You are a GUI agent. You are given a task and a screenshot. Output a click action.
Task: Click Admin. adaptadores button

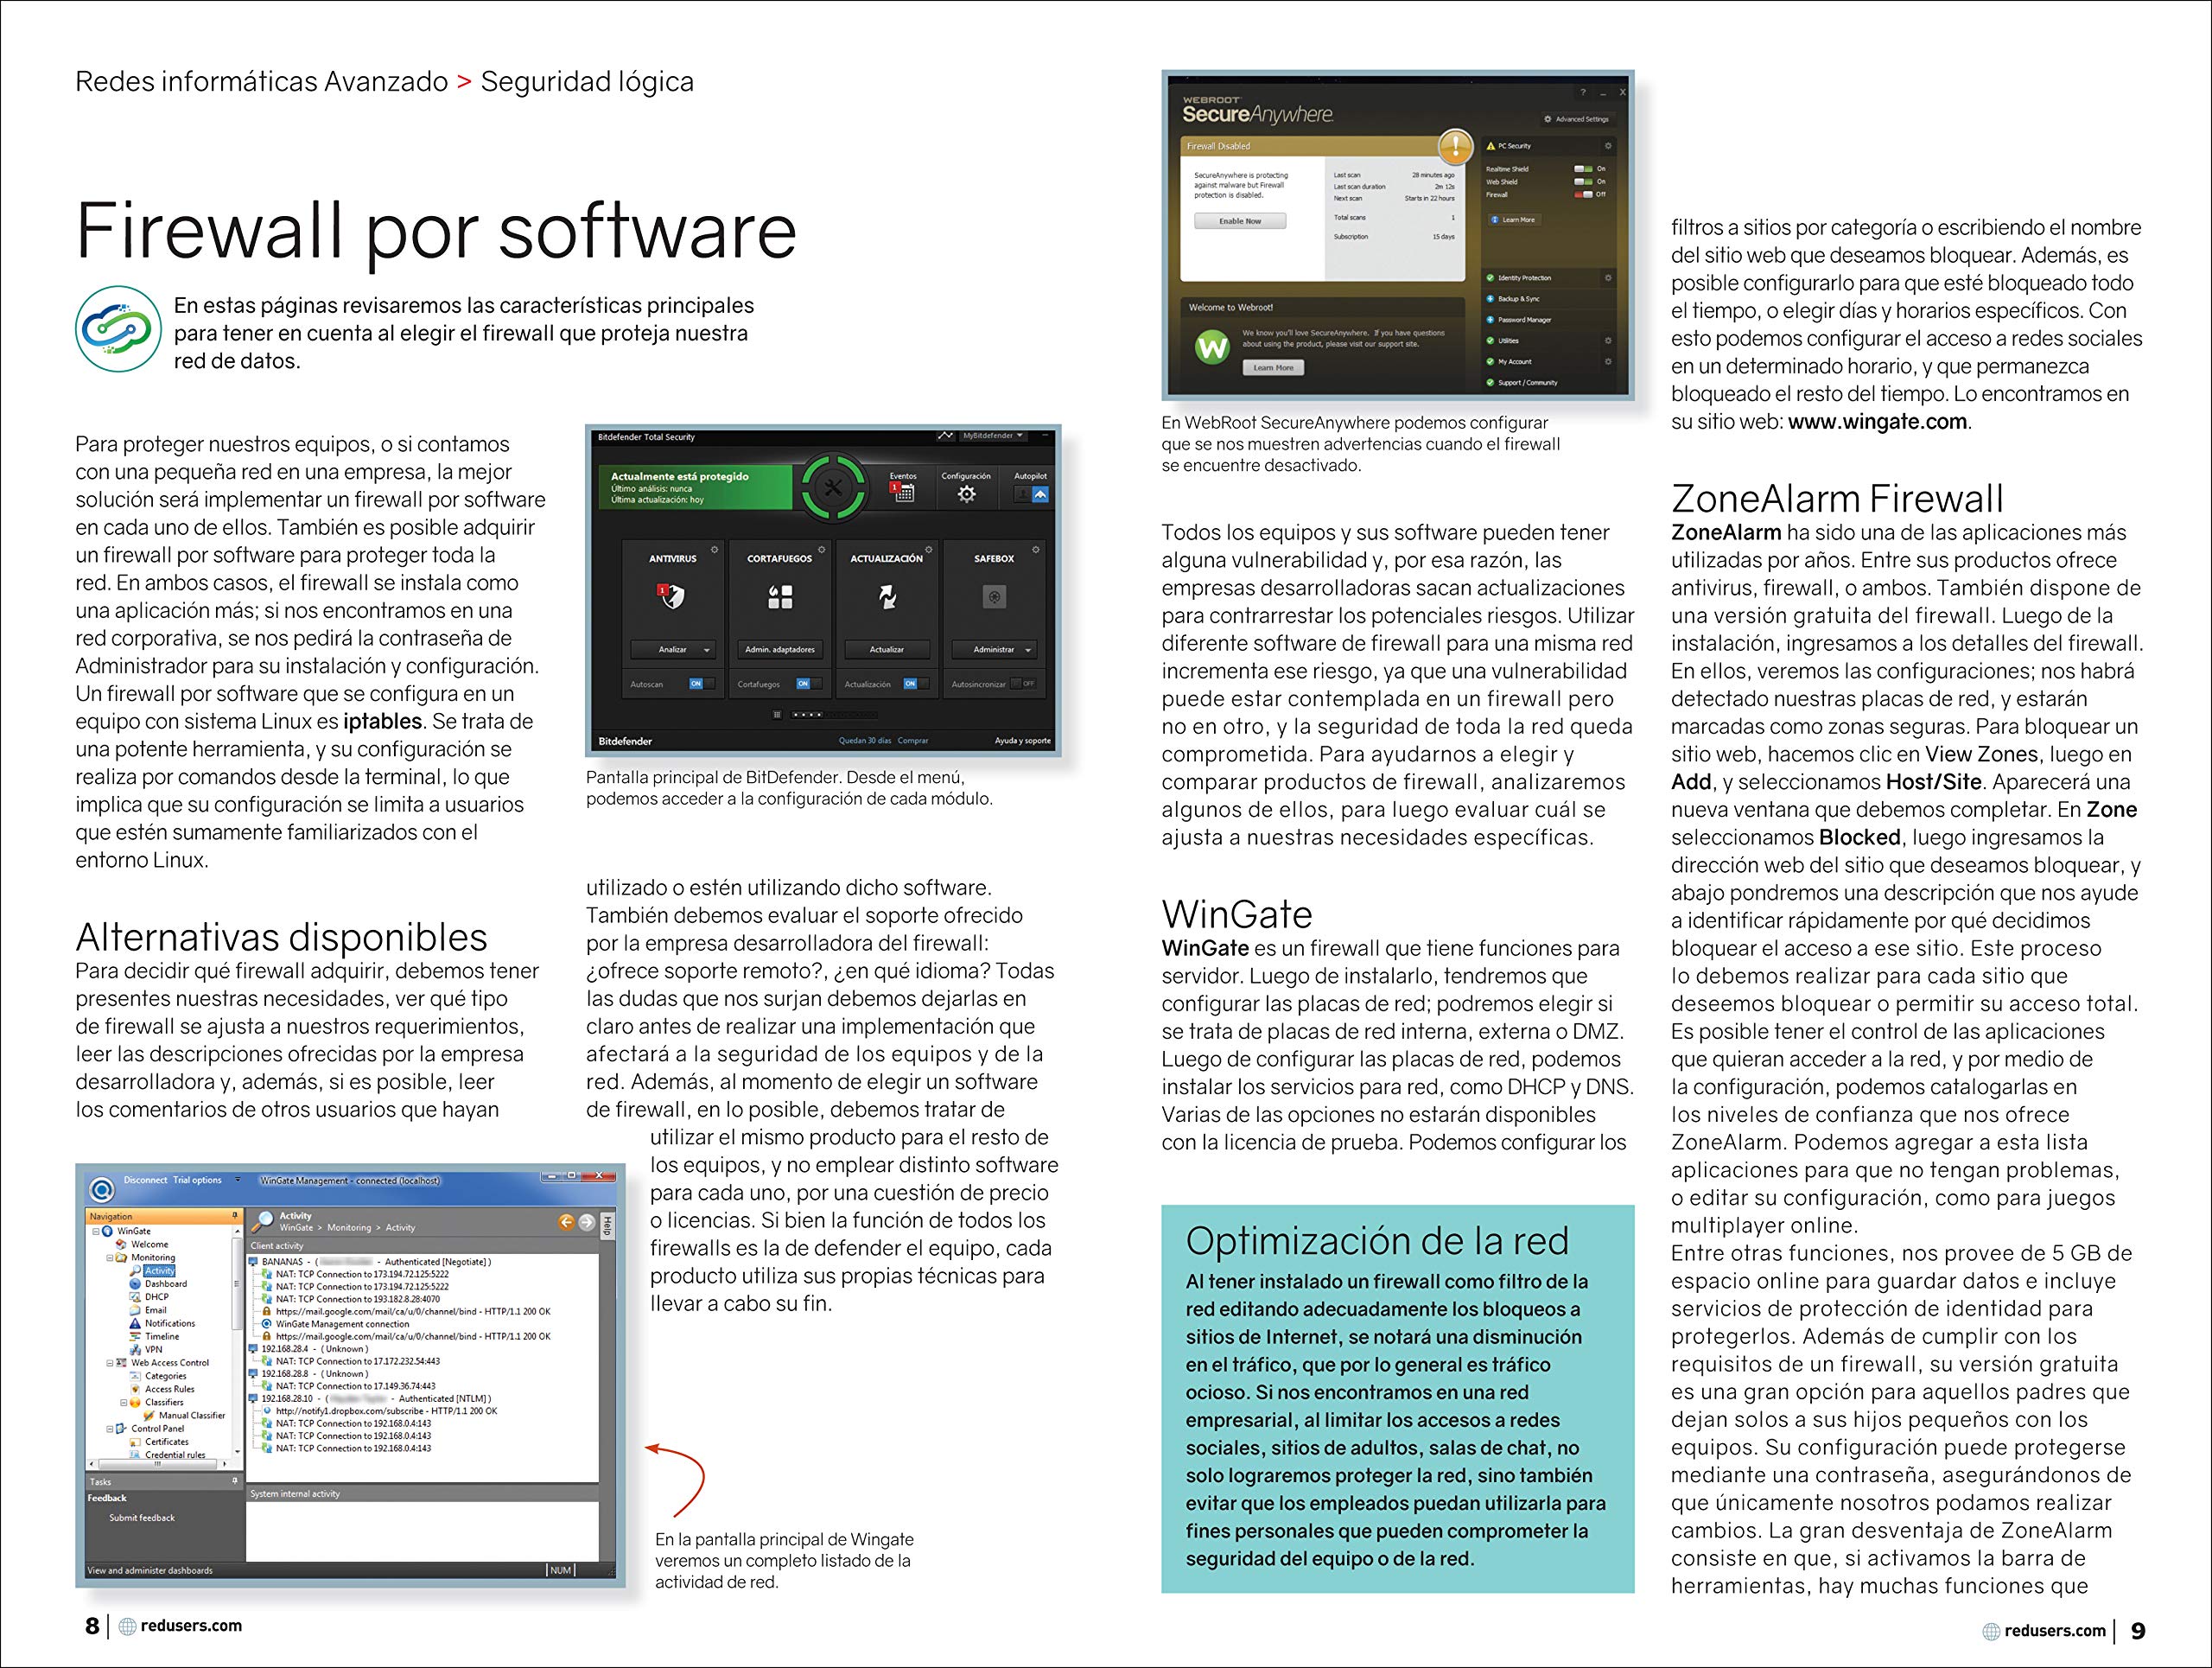780,650
